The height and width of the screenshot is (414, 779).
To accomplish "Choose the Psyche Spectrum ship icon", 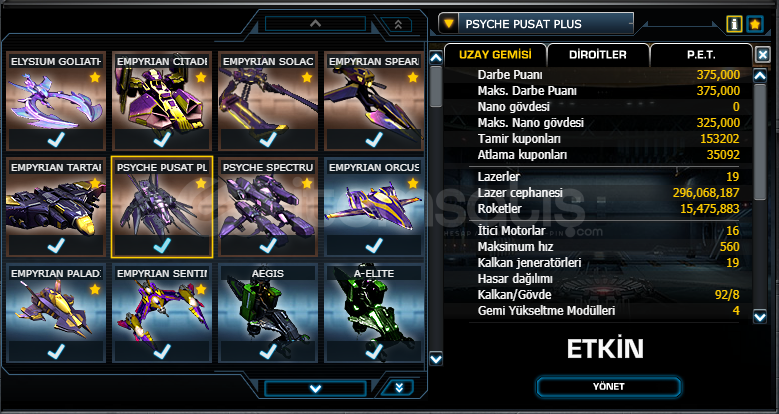I will 268,204.
